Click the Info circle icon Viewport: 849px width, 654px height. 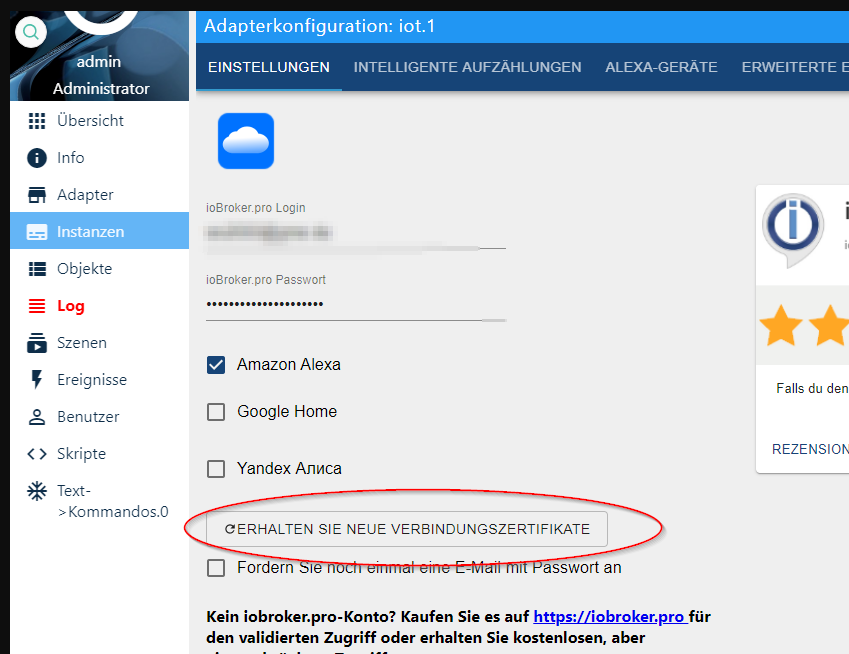[37, 158]
